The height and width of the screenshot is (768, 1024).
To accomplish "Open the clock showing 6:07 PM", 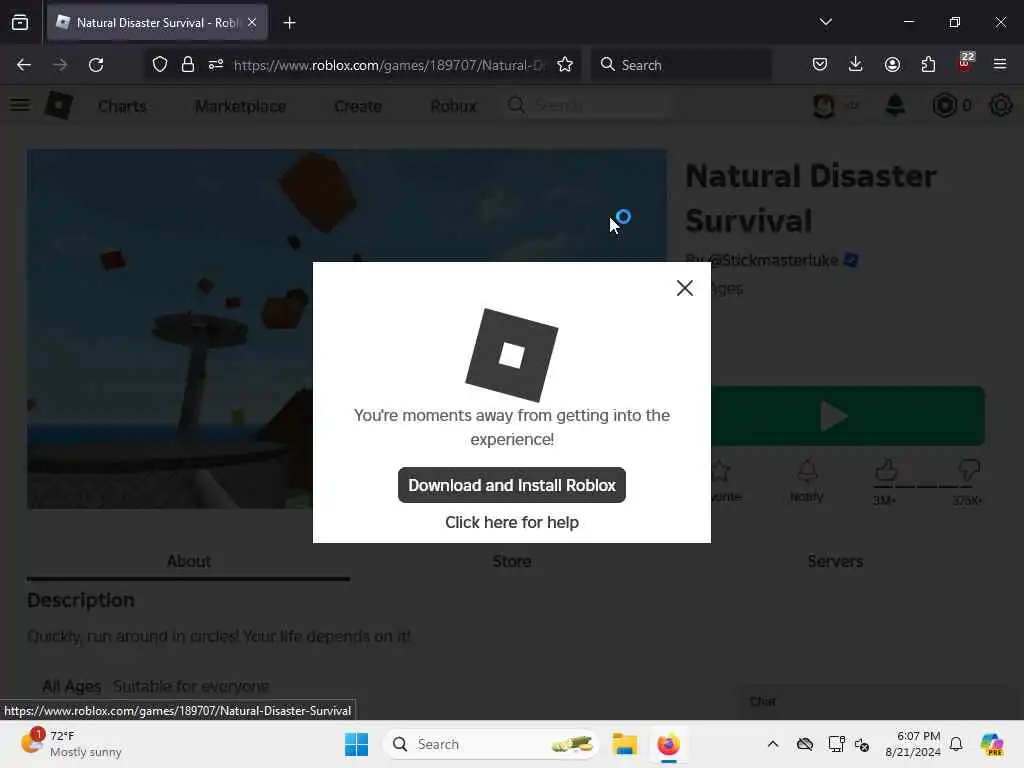I will [912, 744].
